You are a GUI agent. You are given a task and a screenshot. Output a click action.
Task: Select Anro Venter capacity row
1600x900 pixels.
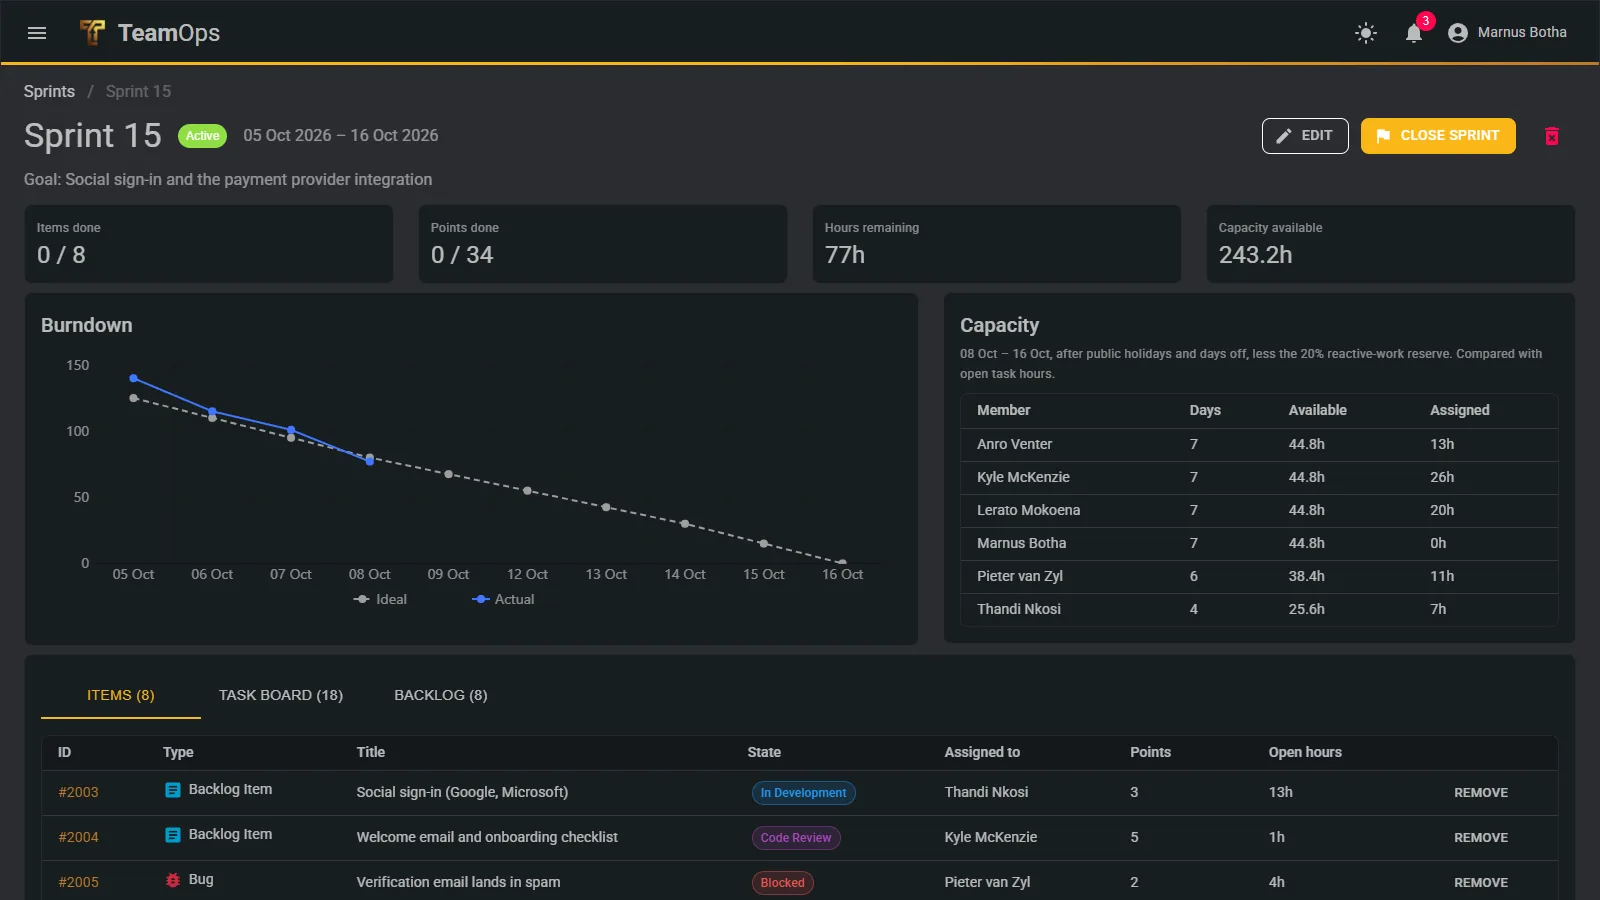[x=1259, y=444]
